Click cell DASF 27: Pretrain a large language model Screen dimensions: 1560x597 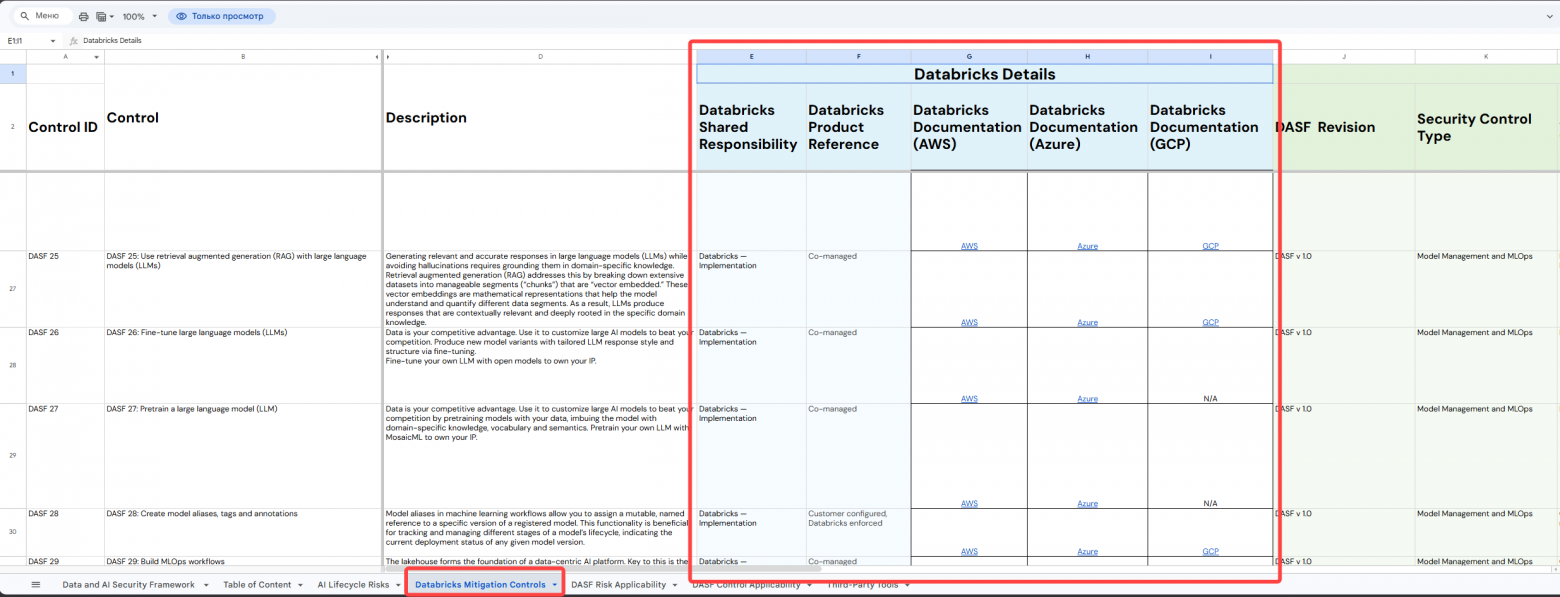click(x=243, y=456)
